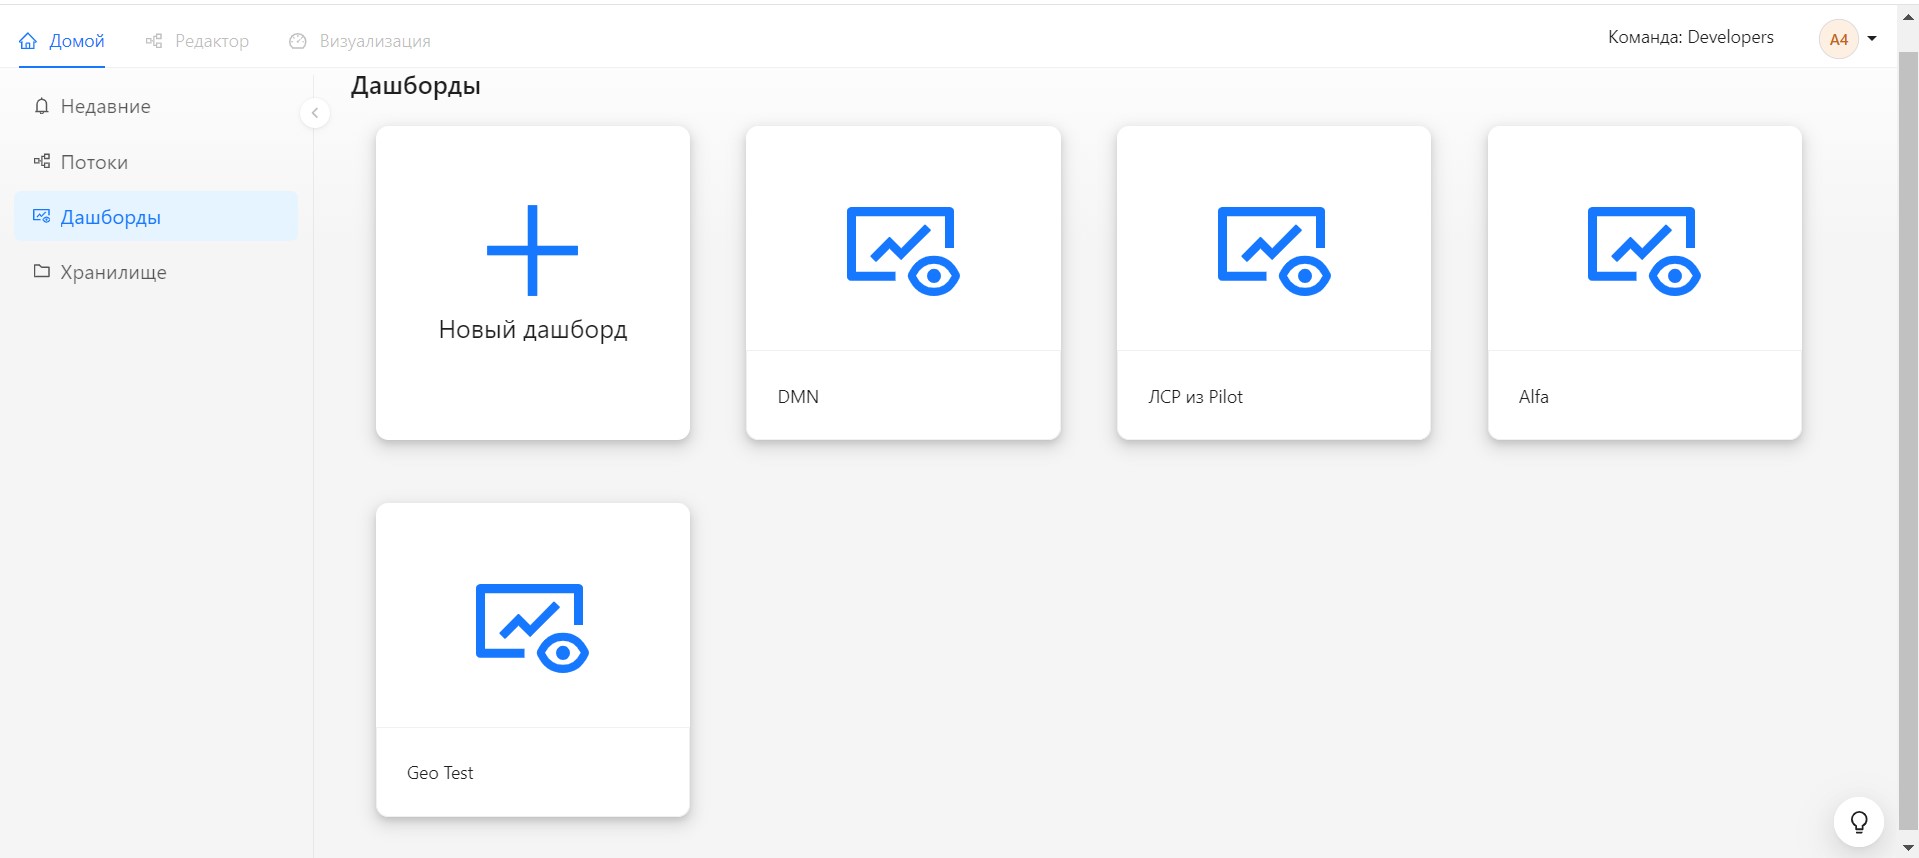Open the ЛСР из Pilot dashboard title
The height and width of the screenshot is (858, 1919).
[x=1195, y=397]
